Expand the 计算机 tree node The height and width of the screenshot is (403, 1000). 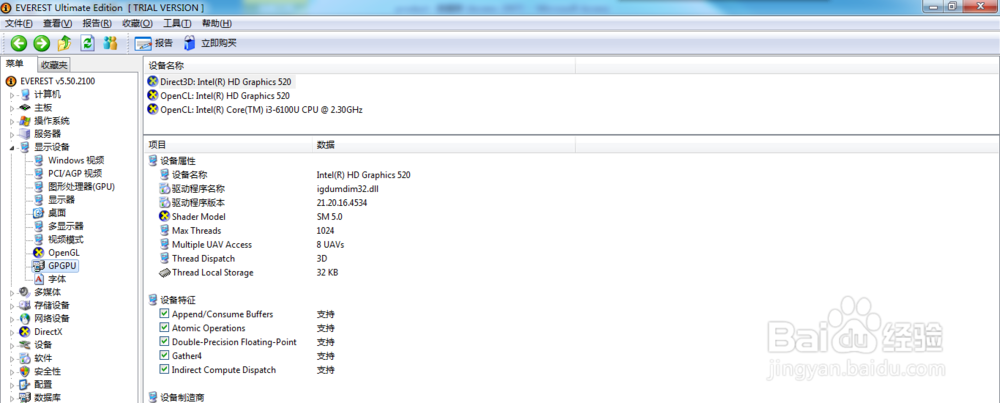pos(11,95)
